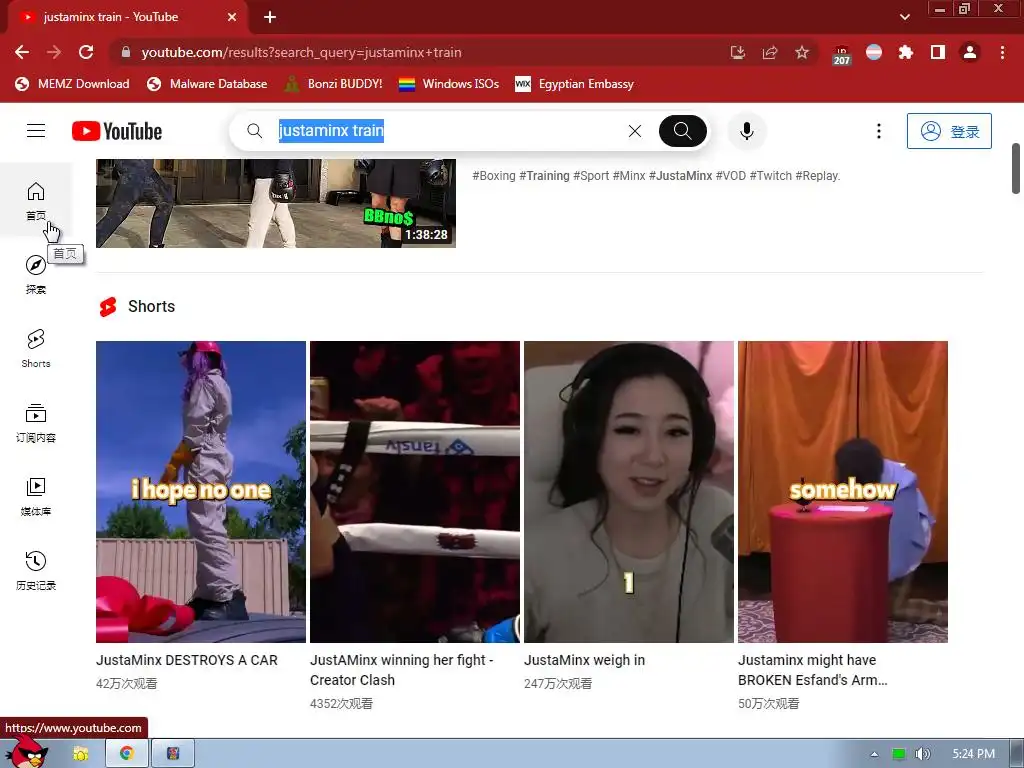Image resolution: width=1024 pixels, height=768 pixels.
Task: Open the file explorer taskbar icon
Action: (80, 754)
